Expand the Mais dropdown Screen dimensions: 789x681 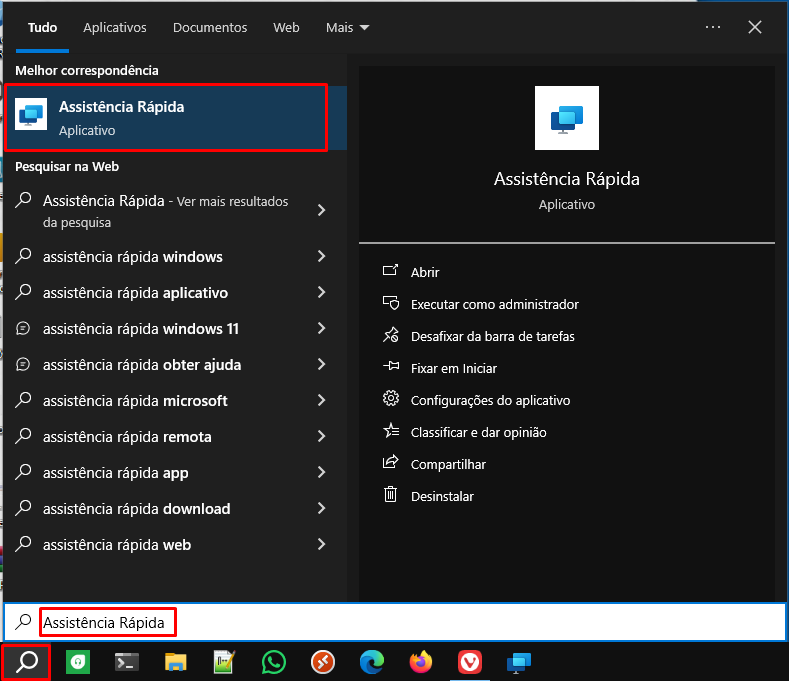coord(347,27)
